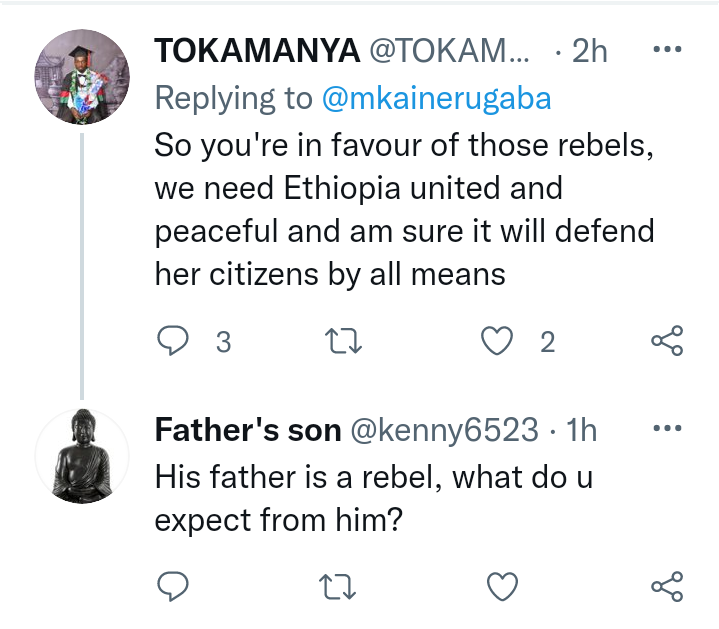The width and height of the screenshot is (719, 629).
Task: View the 3 replies count
Action: (223, 342)
